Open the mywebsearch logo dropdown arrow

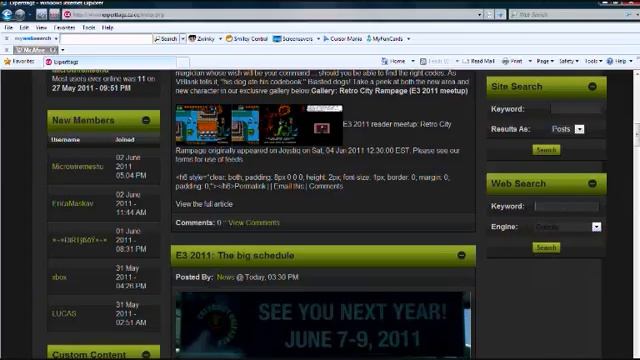coord(56,39)
